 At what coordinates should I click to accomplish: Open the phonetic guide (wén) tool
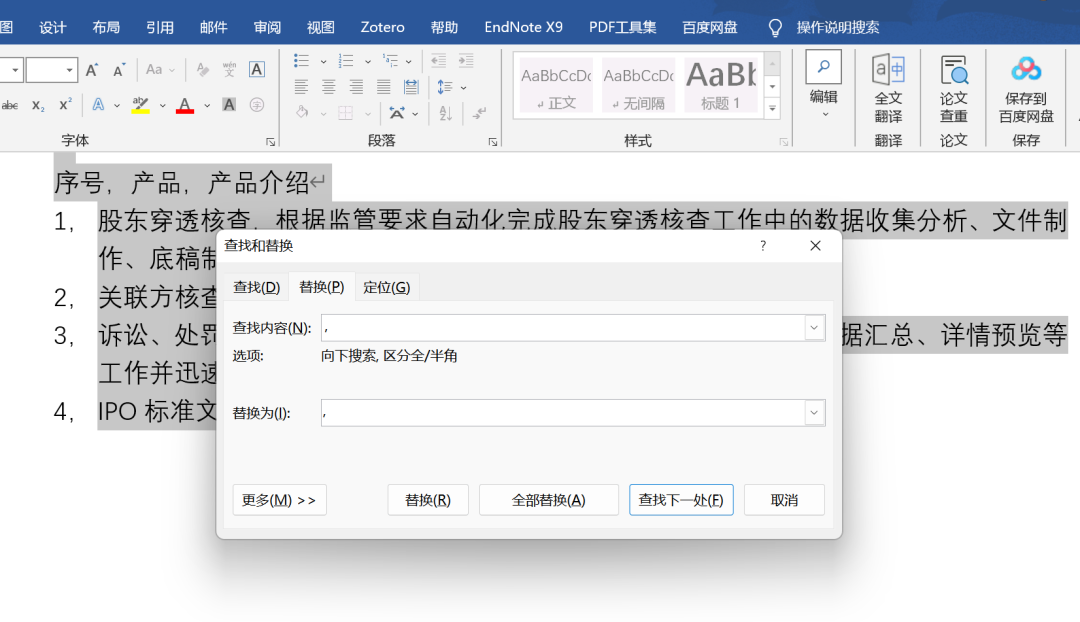[229, 70]
